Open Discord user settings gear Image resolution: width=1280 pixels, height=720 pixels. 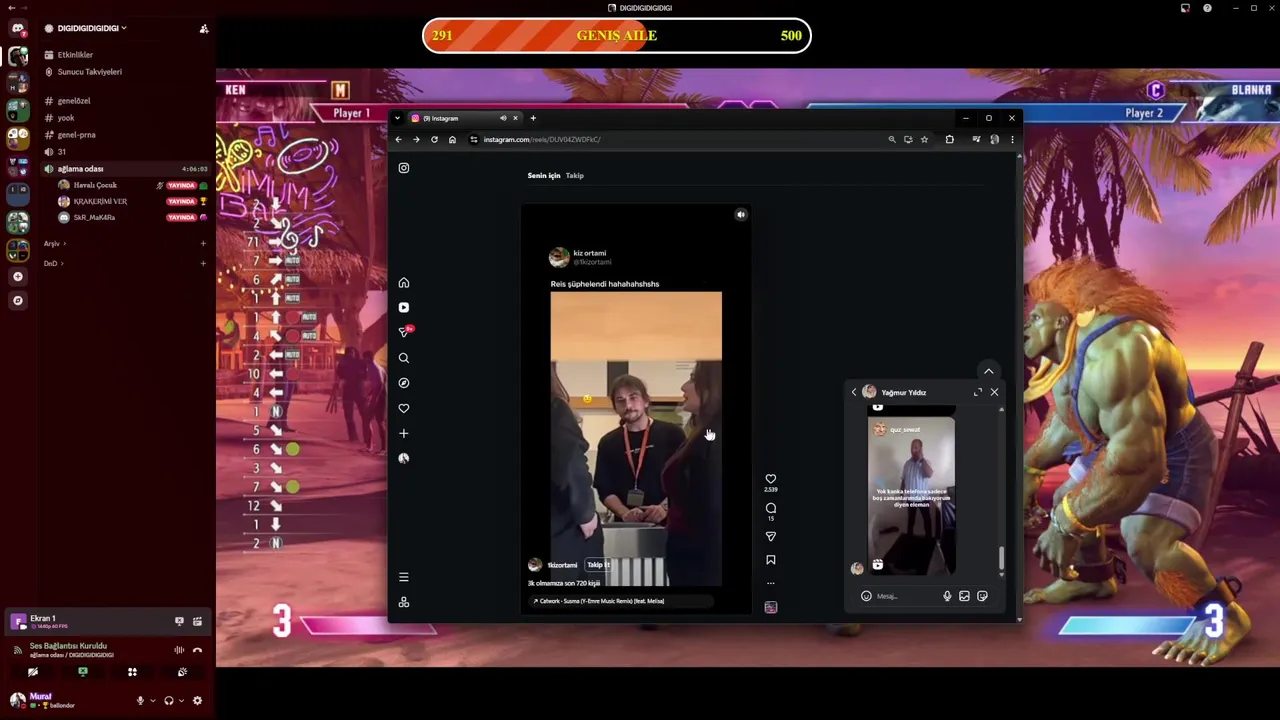pyautogui.click(x=197, y=701)
